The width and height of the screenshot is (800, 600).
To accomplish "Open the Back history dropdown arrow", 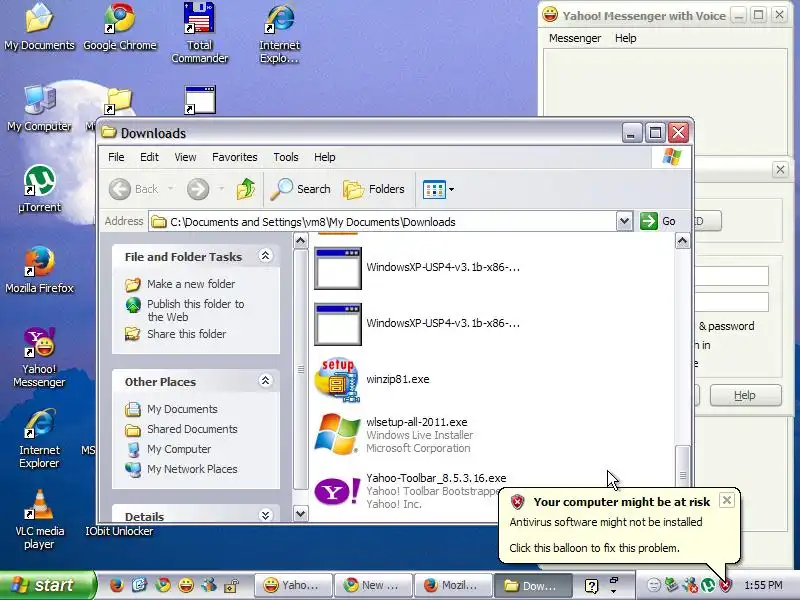I will click(170, 189).
